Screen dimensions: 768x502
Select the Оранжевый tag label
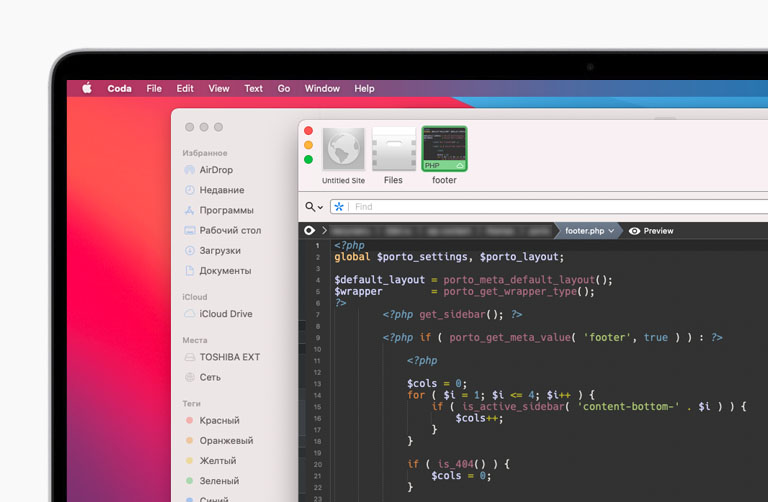pyautogui.click(x=226, y=440)
